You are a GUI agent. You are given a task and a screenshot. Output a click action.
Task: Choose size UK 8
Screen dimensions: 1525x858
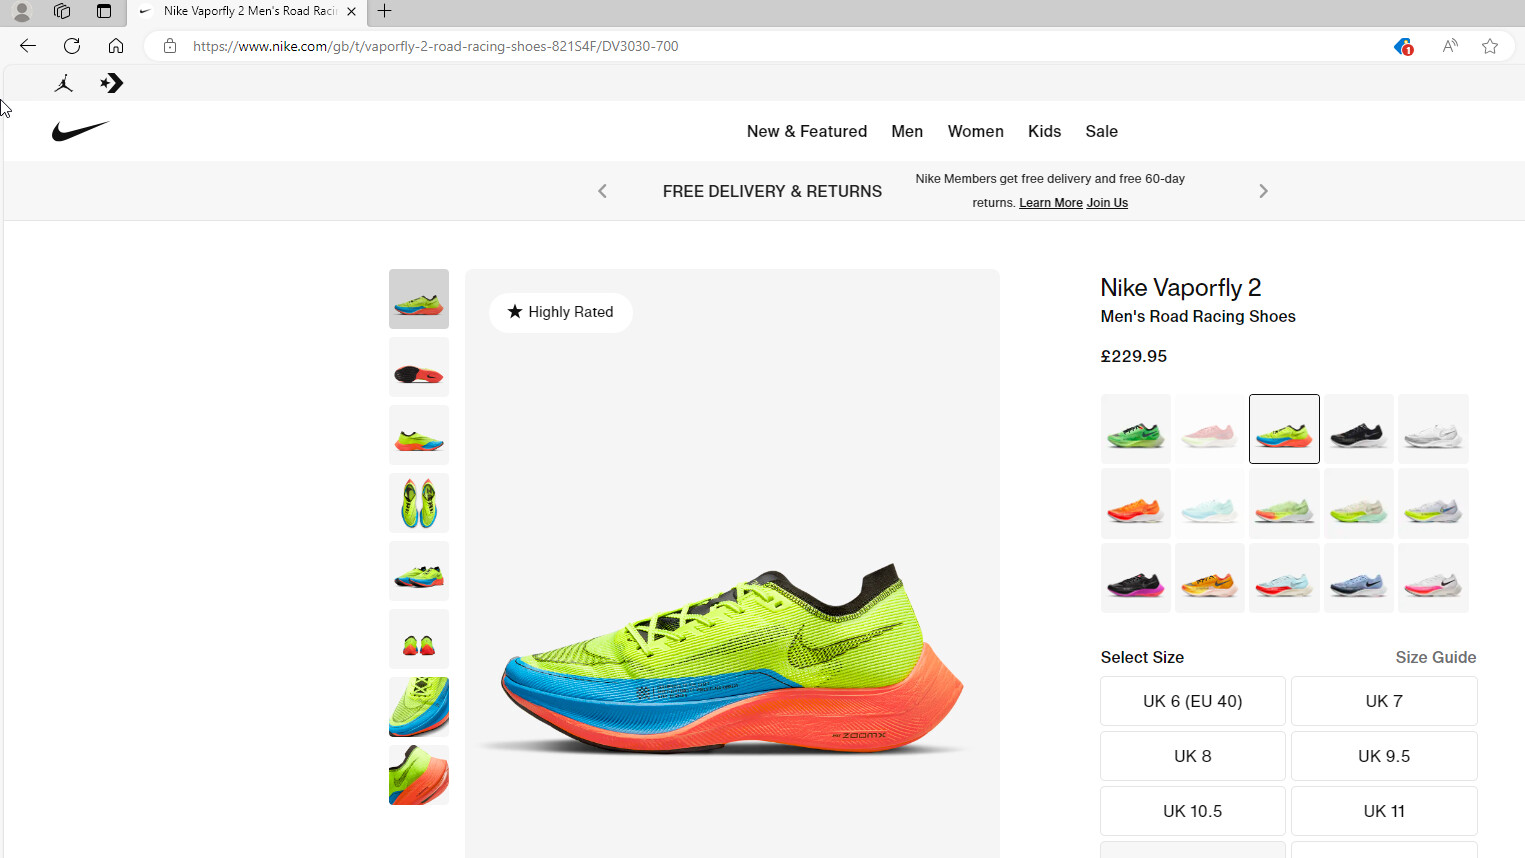click(x=1193, y=756)
